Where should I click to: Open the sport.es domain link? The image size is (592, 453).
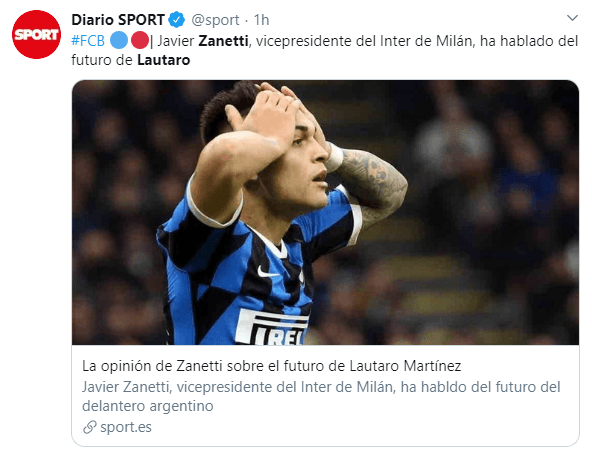coord(126,427)
